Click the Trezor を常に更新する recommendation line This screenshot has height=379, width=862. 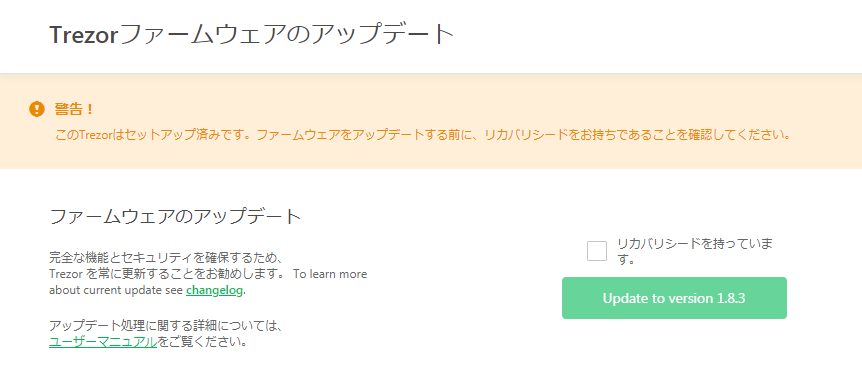point(167,274)
